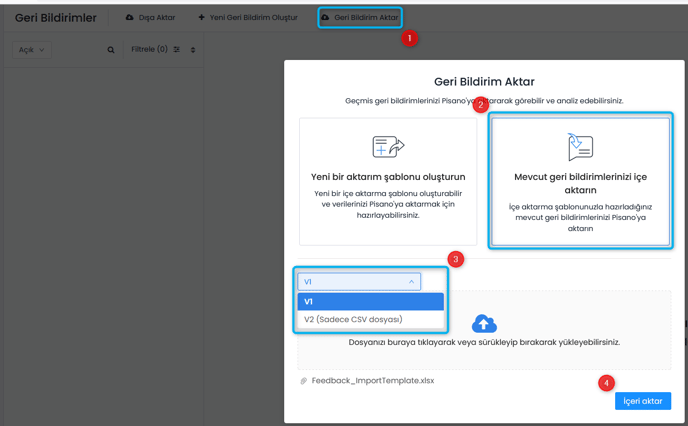
Task: Choose the highlighted V1 option
Action: point(370,301)
